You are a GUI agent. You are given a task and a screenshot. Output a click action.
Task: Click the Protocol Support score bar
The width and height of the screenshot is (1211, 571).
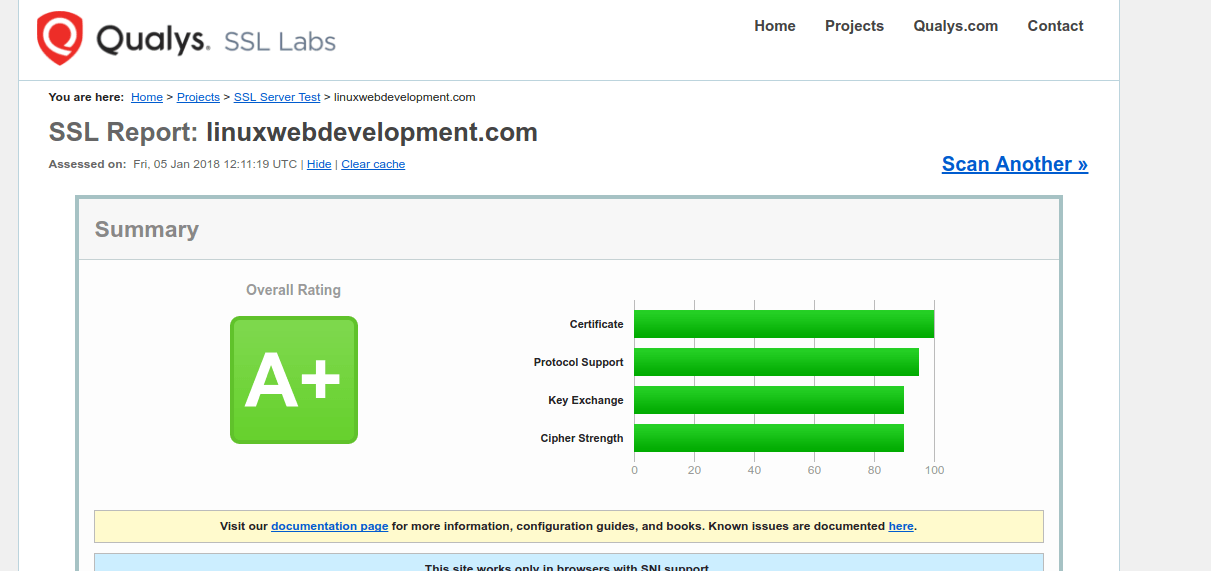[x=776, y=362]
